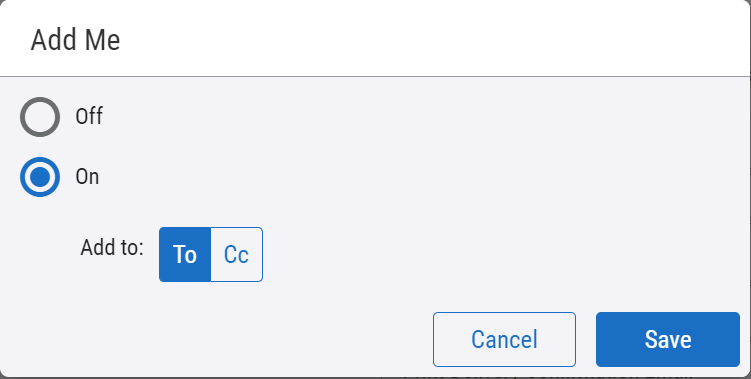Click the "Add to:" label
Screen dimensions: 751x379
pyautogui.click(x=112, y=248)
